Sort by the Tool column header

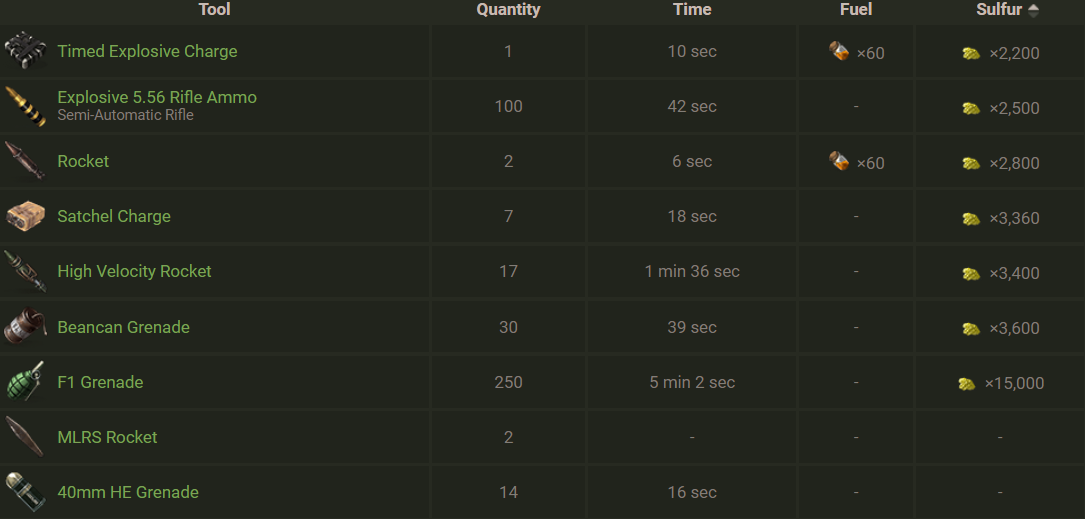[214, 10]
